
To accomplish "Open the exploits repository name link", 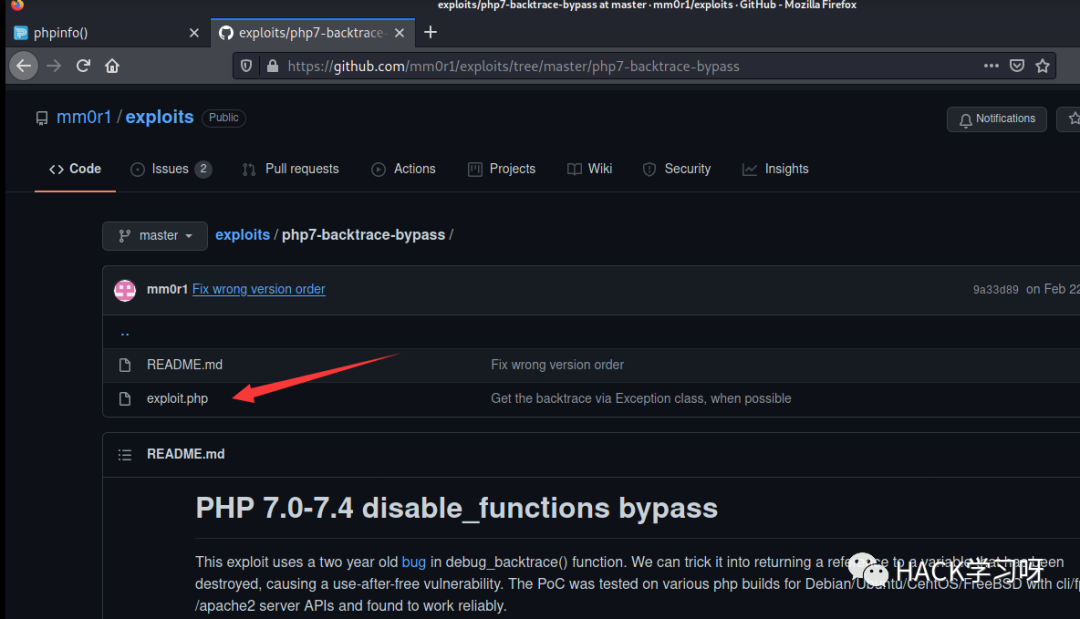I will tap(159, 117).
